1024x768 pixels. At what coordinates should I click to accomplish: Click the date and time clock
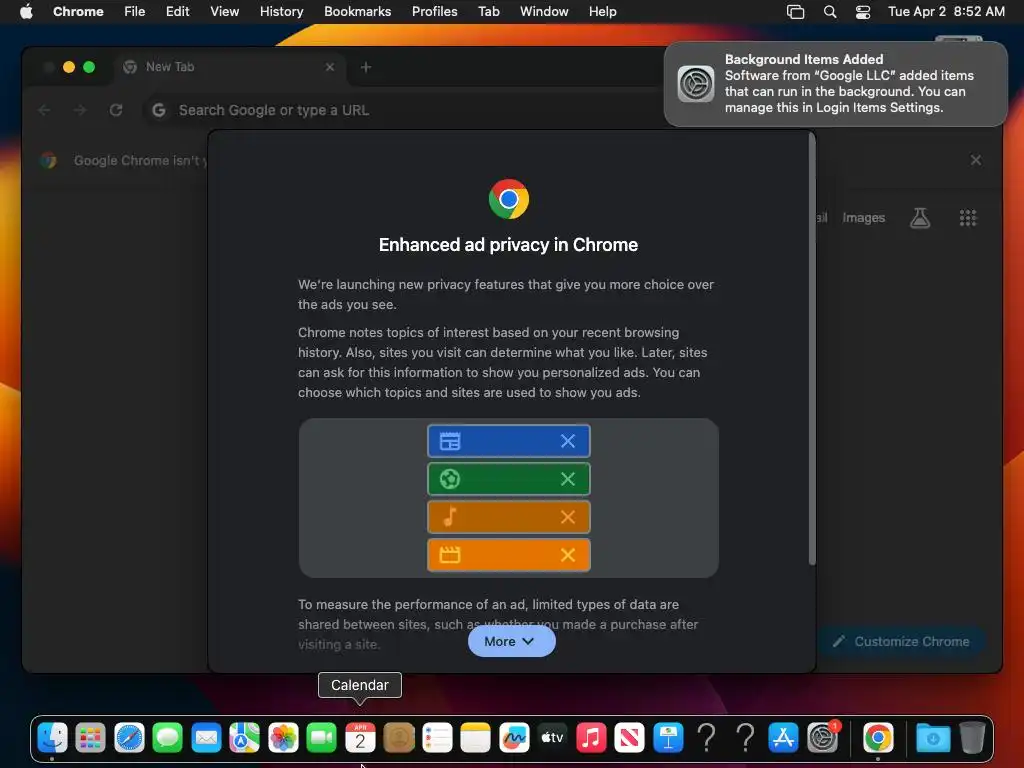pos(946,11)
